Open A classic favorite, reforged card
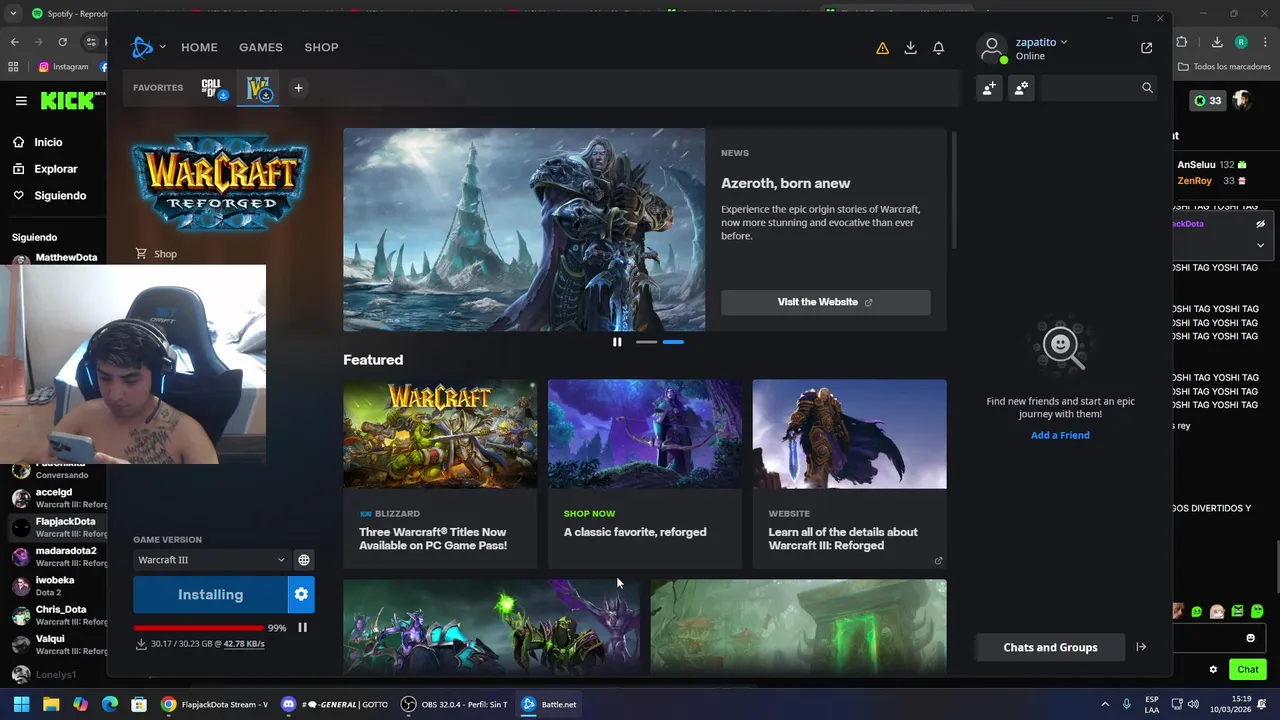This screenshot has width=1280, height=720. pyautogui.click(x=644, y=473)
